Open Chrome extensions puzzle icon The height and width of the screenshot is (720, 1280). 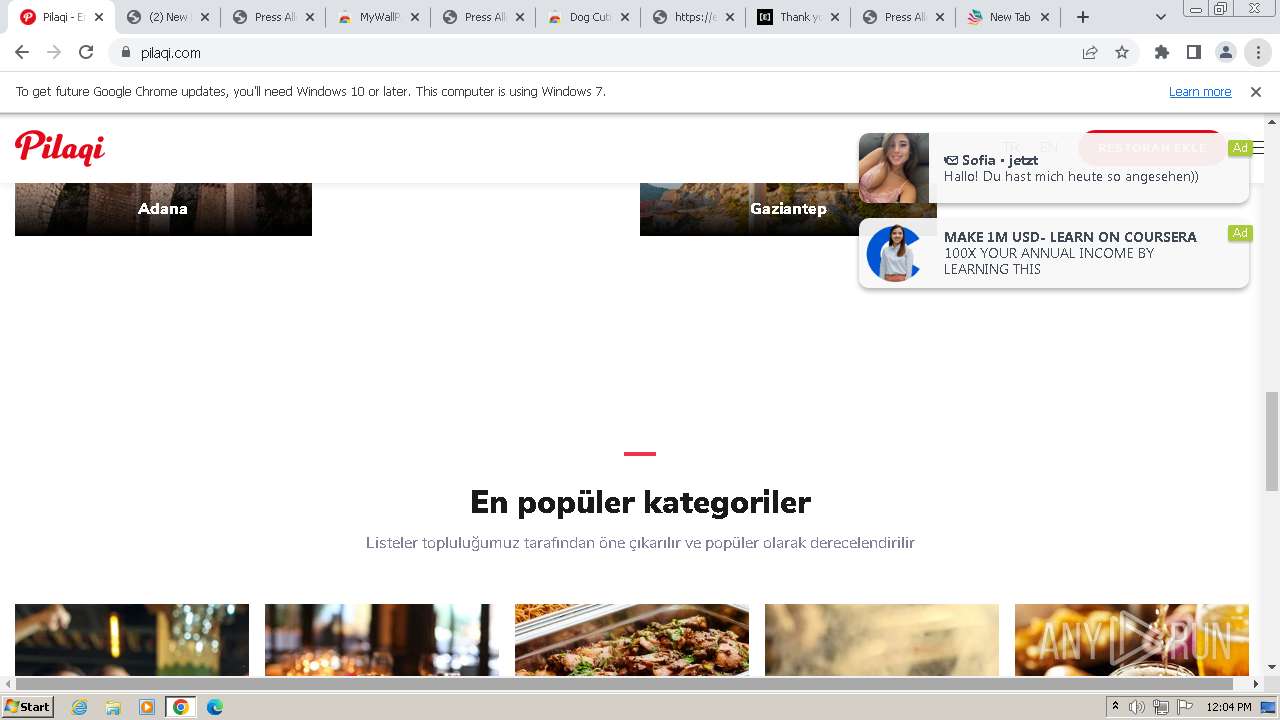coord(1162,53)
